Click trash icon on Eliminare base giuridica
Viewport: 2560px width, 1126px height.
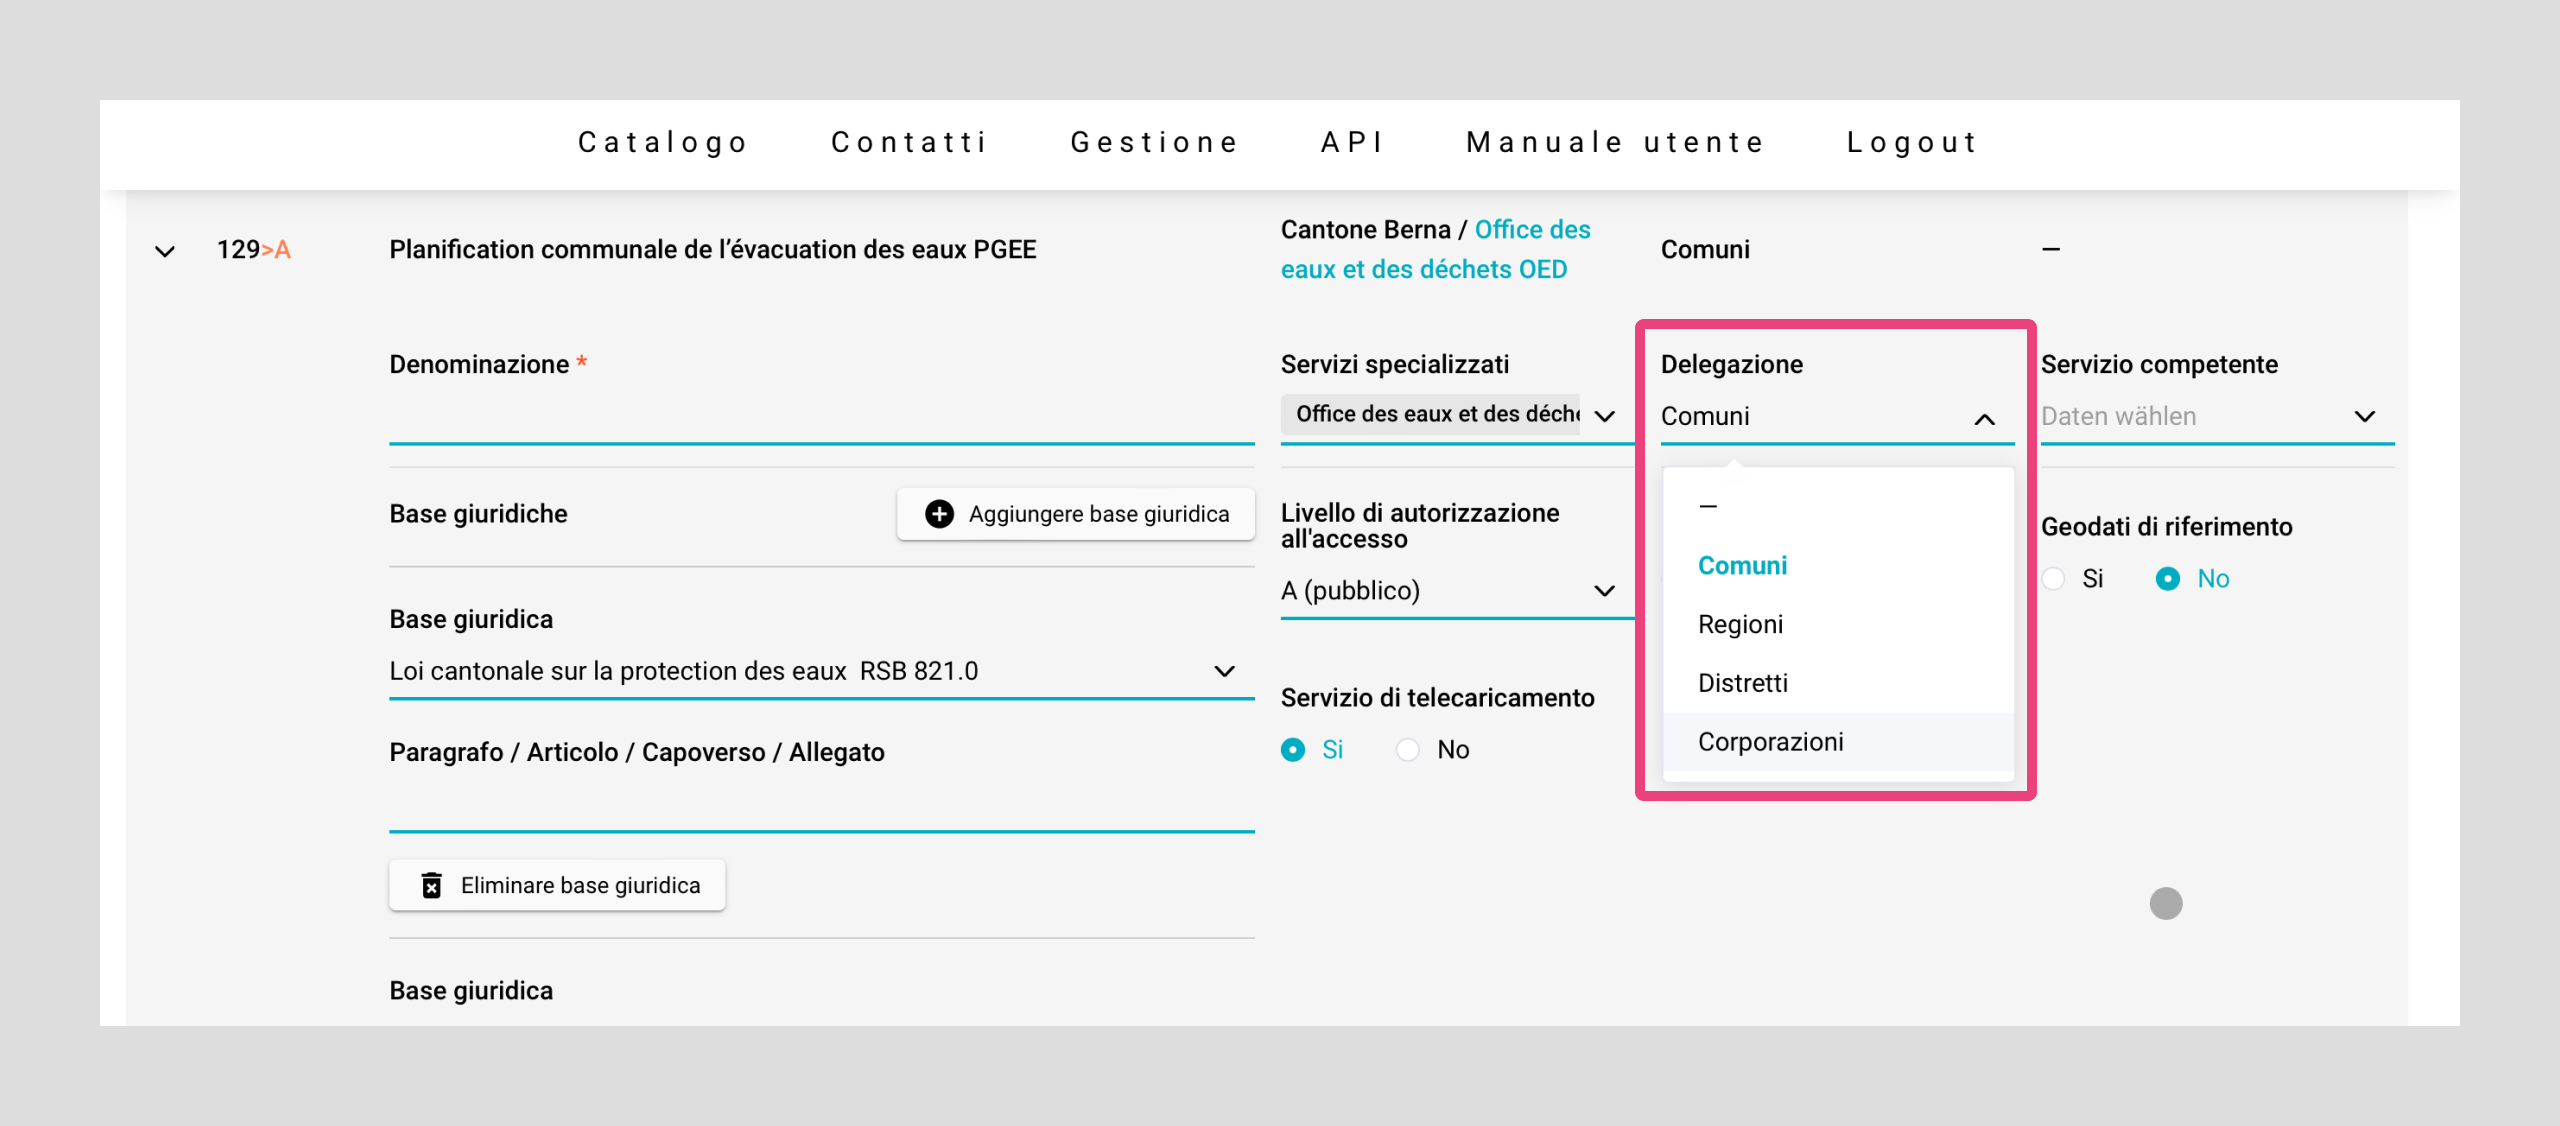431,885
